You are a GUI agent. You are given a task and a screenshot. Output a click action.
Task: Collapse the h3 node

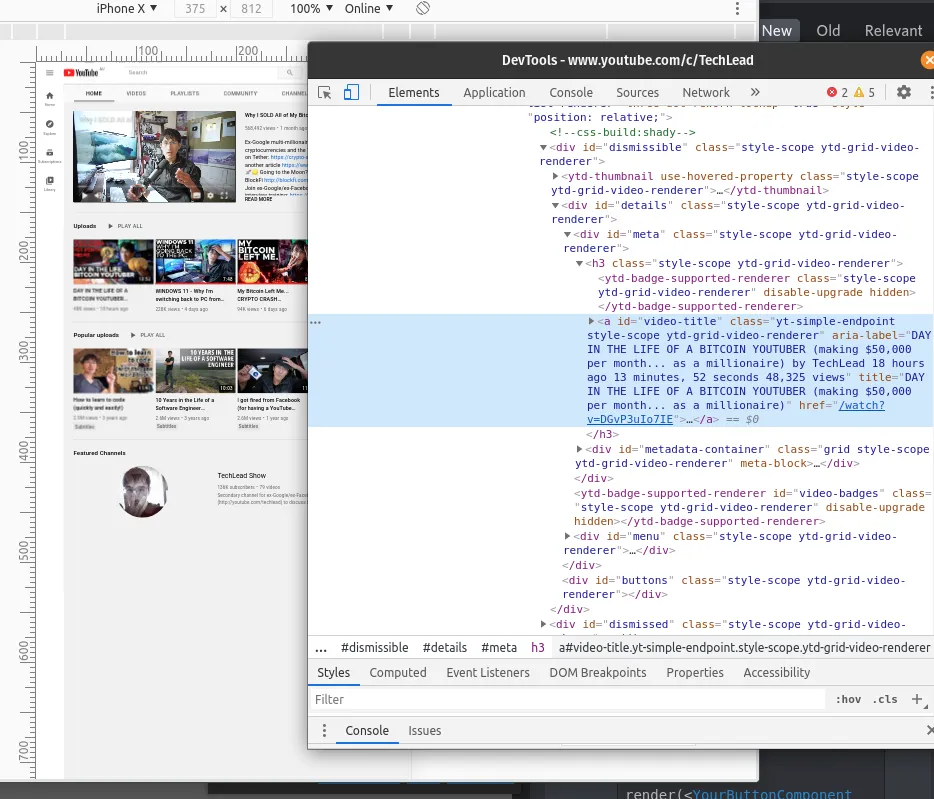click(x=579, y=263)
